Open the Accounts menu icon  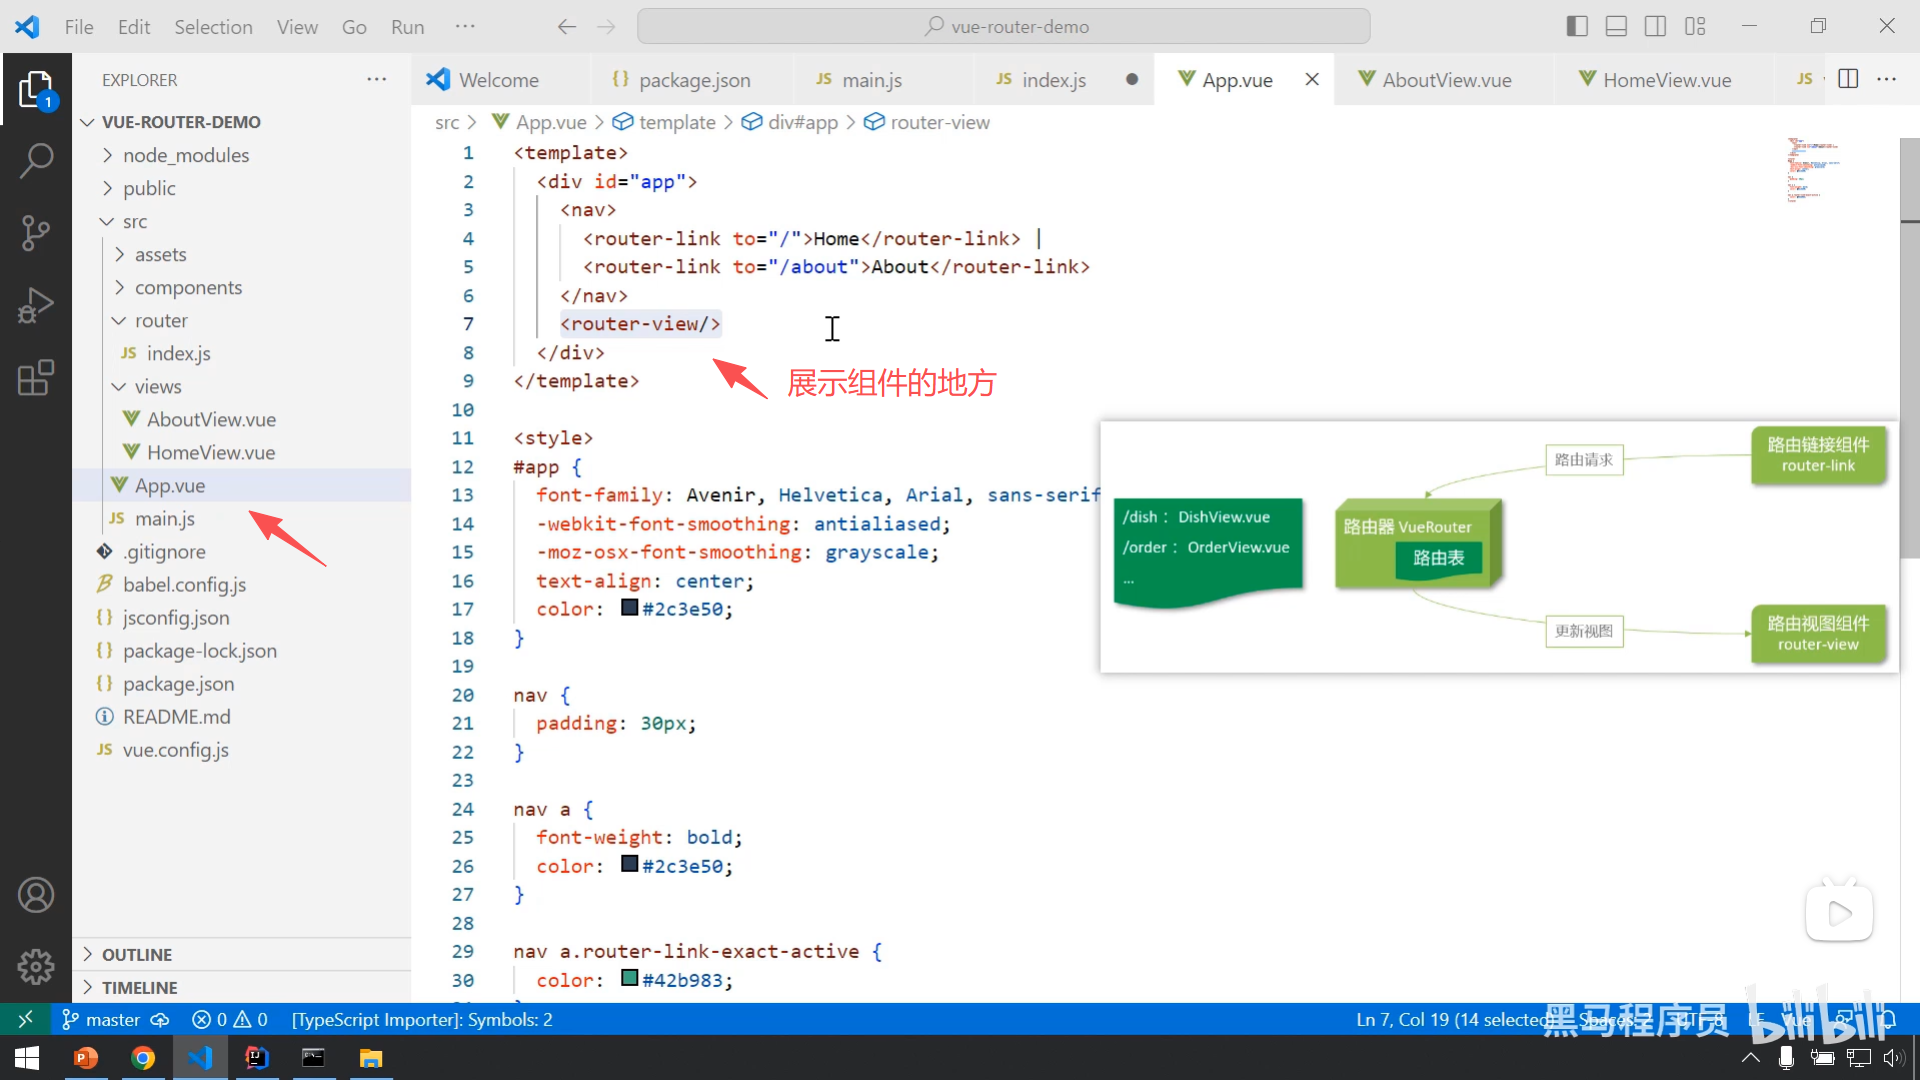36,895
